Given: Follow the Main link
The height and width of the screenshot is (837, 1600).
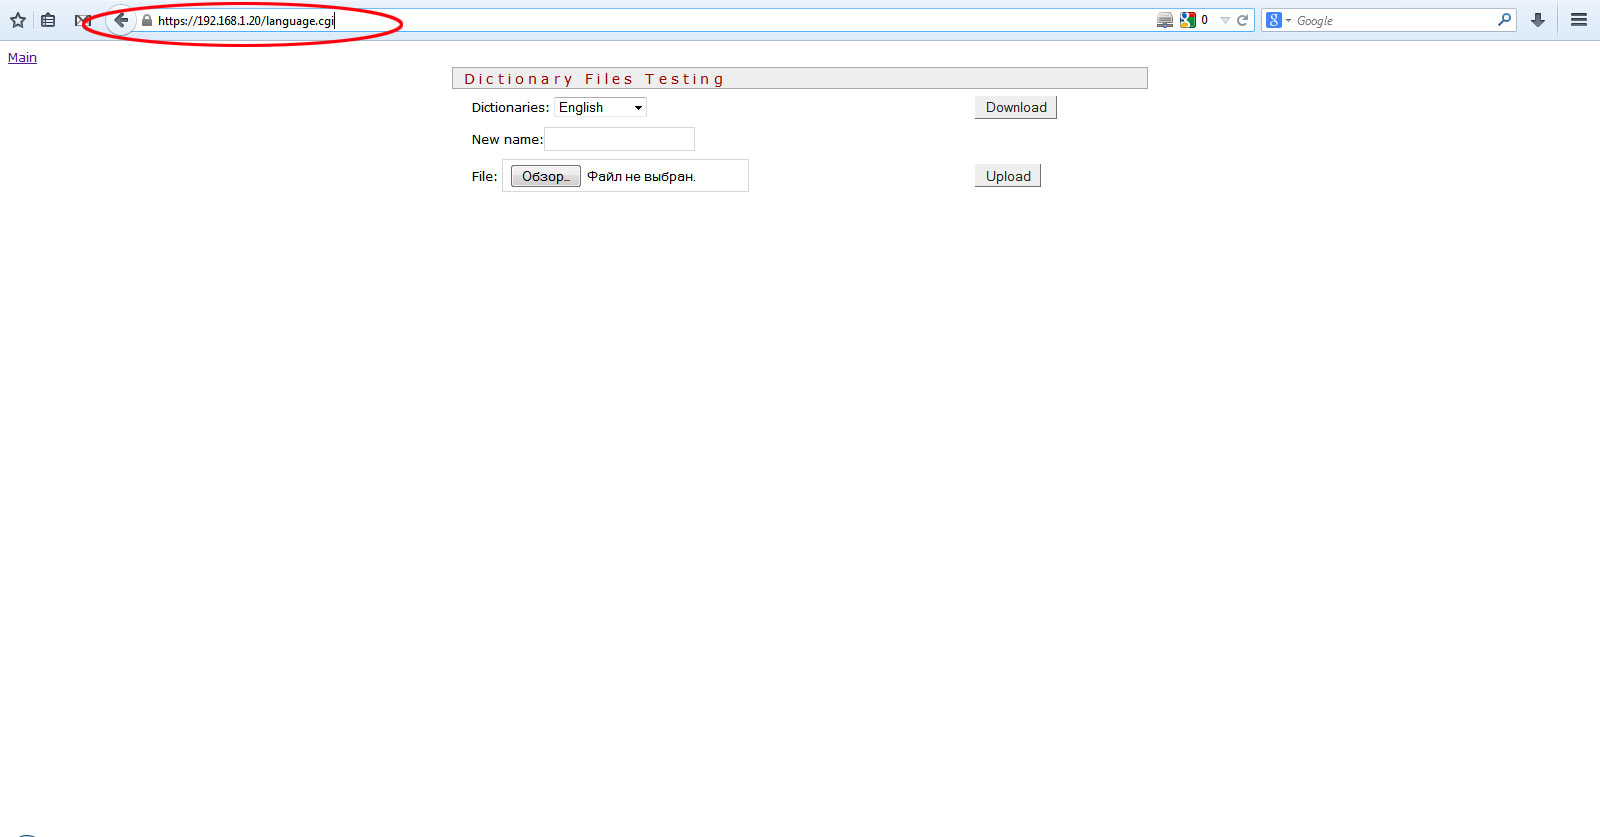Looking at the screenshot, I should point(22,57).
